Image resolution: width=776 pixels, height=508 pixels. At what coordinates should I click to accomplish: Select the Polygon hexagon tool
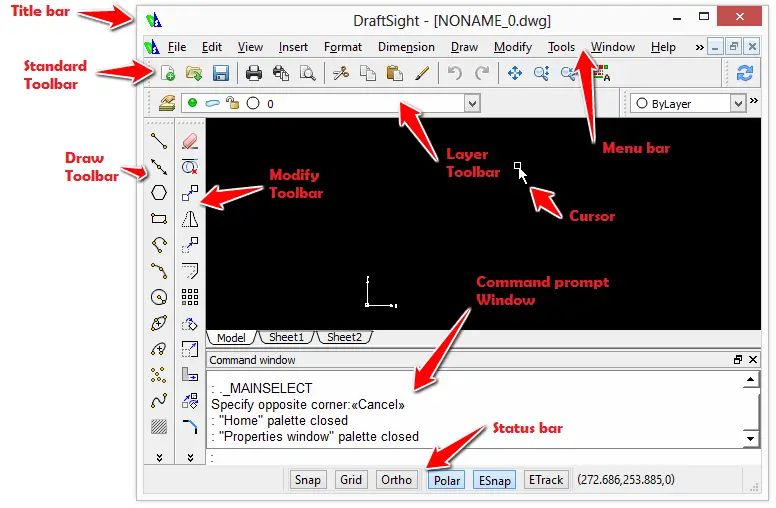coord(159,193)
